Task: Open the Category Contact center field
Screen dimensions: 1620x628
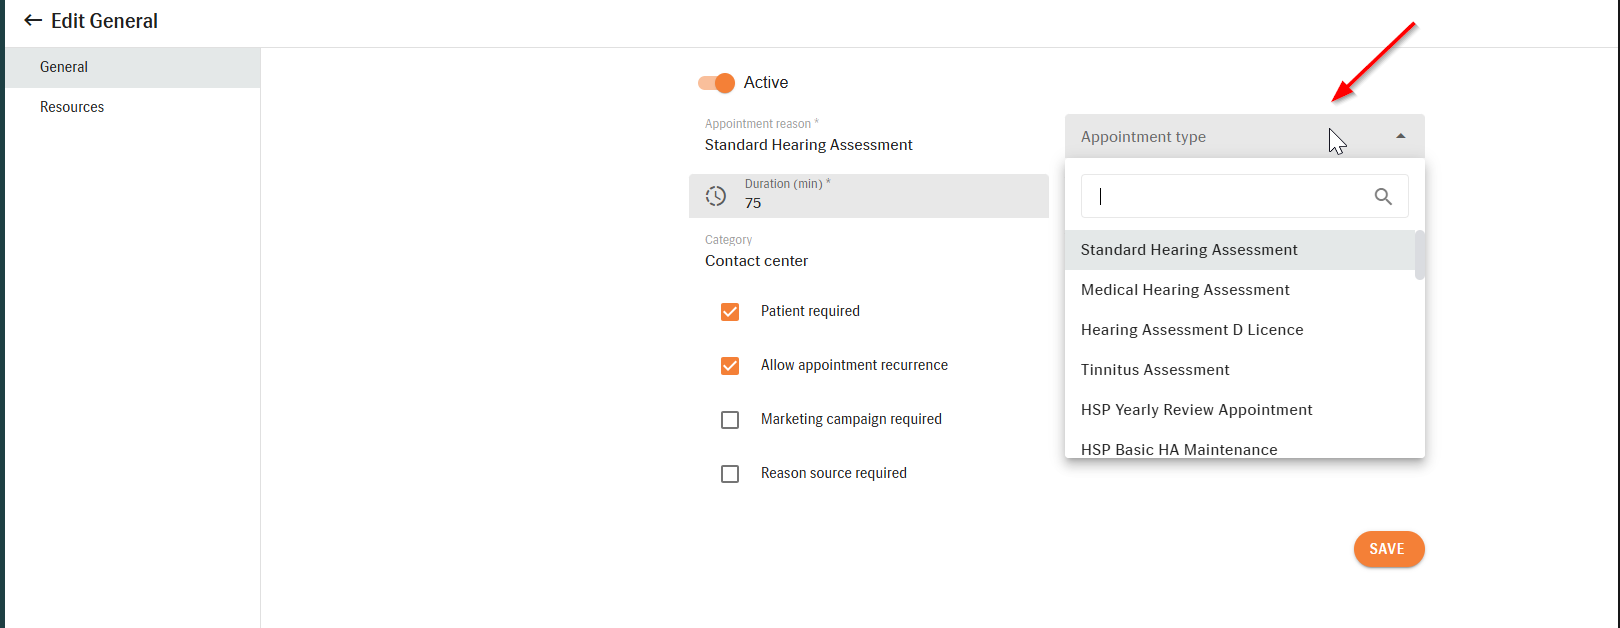Action: (869, 252)
